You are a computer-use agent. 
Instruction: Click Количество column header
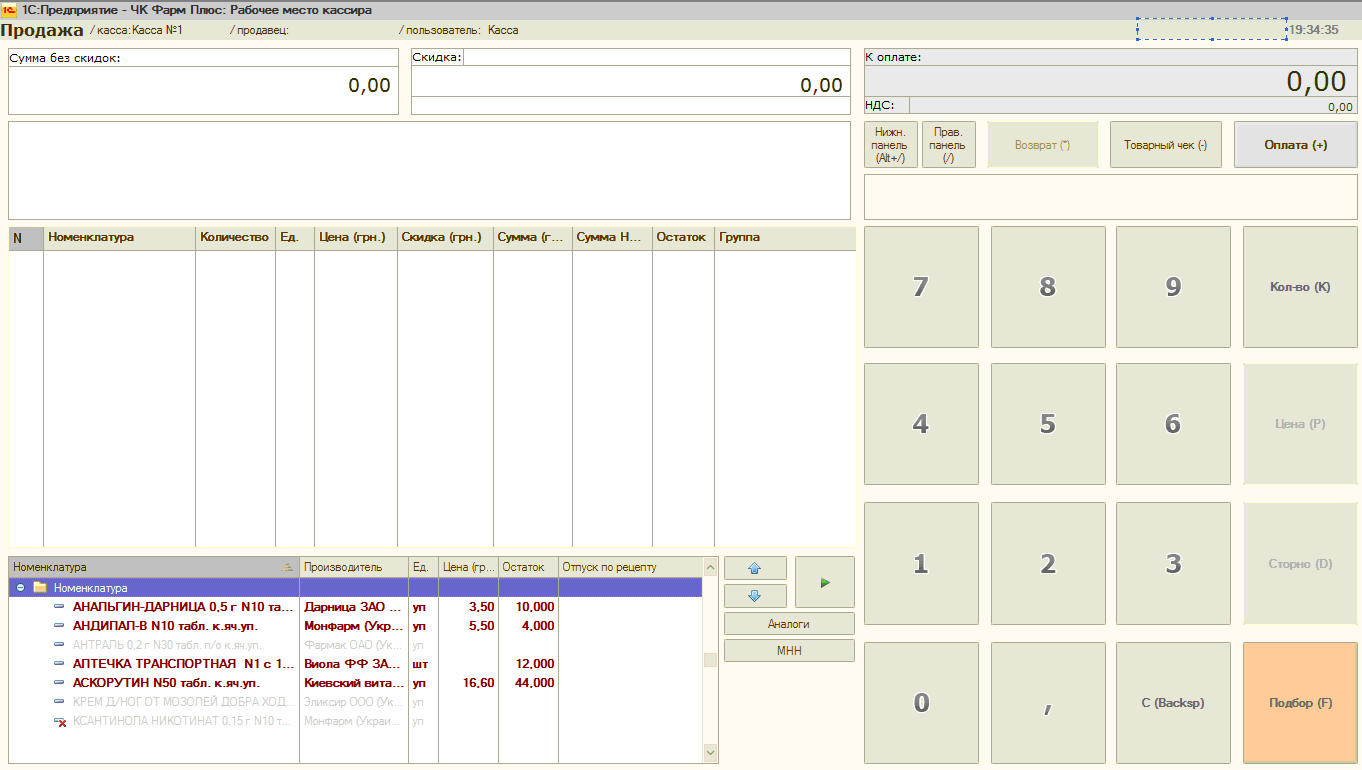click(235, 238)
